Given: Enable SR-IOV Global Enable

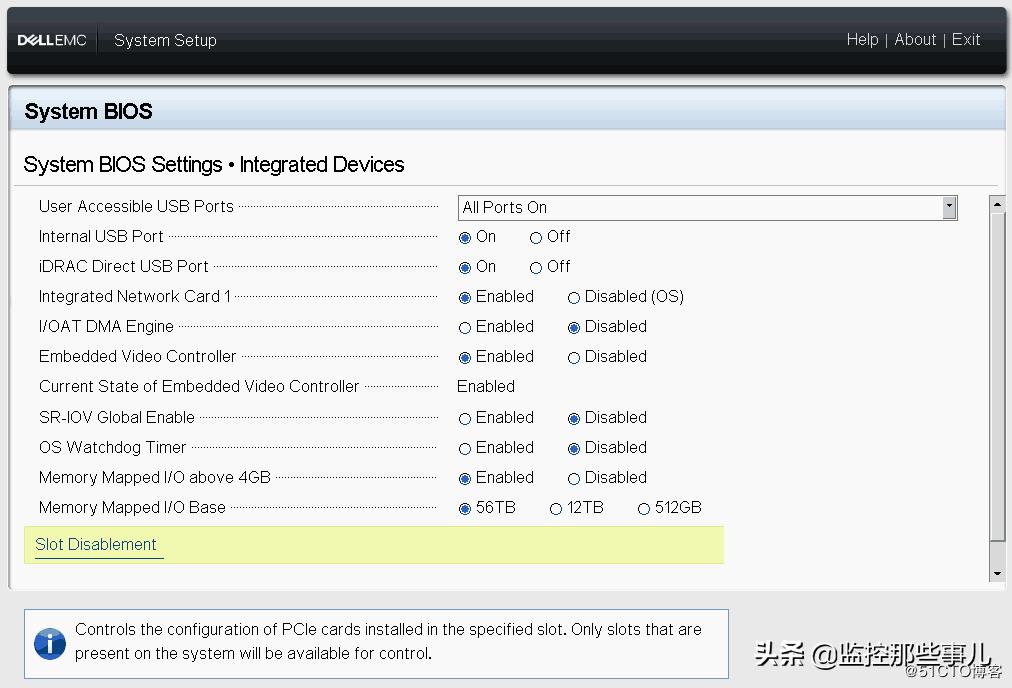Looking at the screenshot, I should pyautogui.click(x=465, y=418).
